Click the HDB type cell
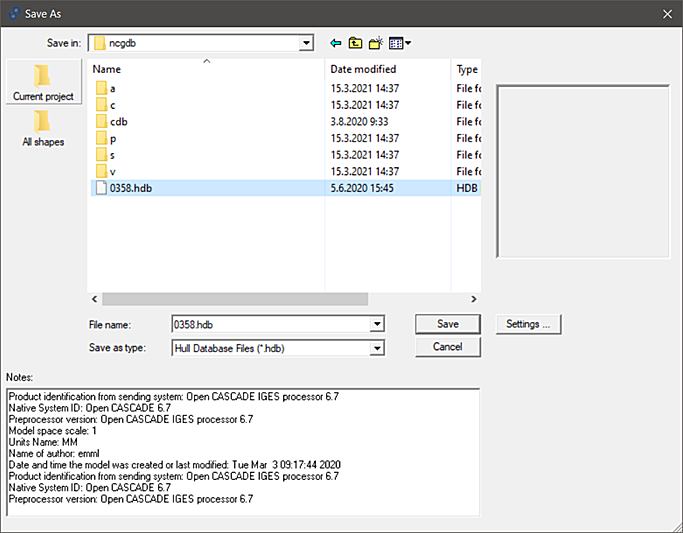The width and height of the screenshot is (683, 533). pyautogui.click(x=467, y=188)
